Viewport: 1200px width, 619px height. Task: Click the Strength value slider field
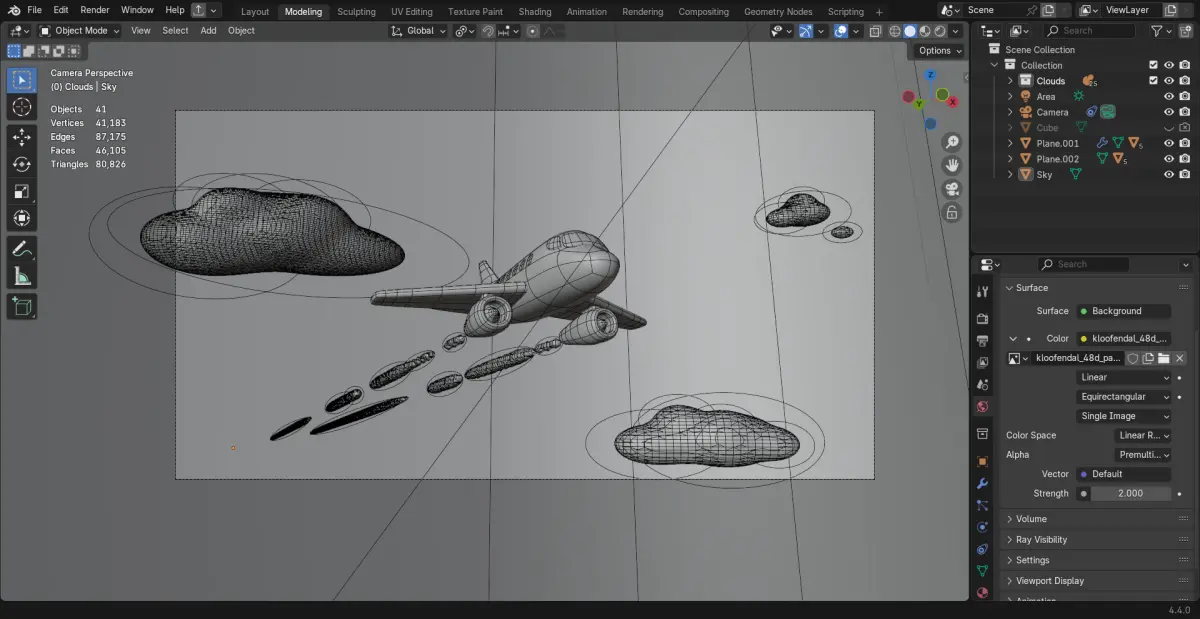(x=1131, y=494)
